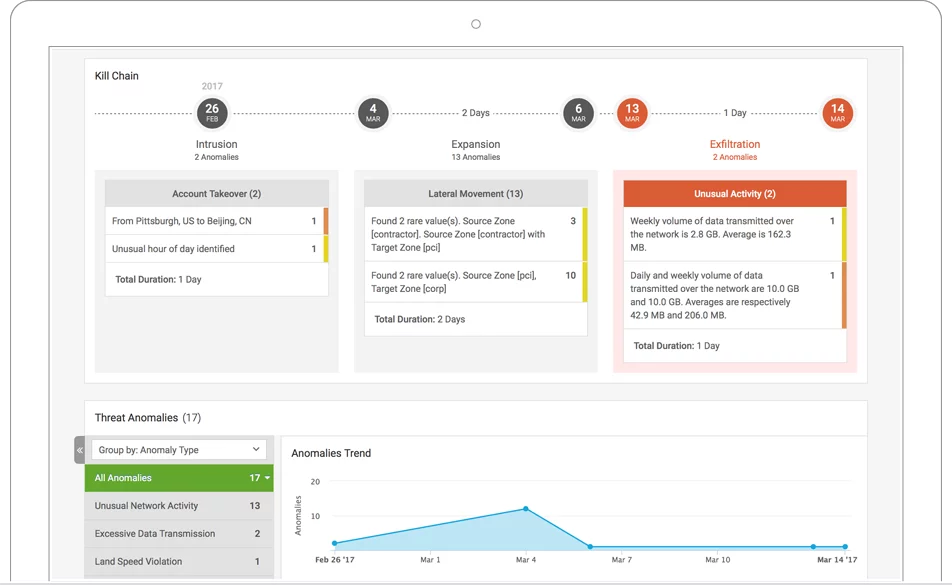Open the Lateral Movement (13) card header
Viewport: 952px width, 585px height.
point(475,194)
